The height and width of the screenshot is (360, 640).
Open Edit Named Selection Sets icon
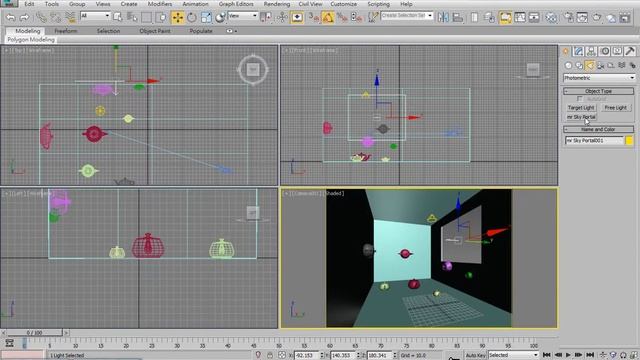coord(372,17)
